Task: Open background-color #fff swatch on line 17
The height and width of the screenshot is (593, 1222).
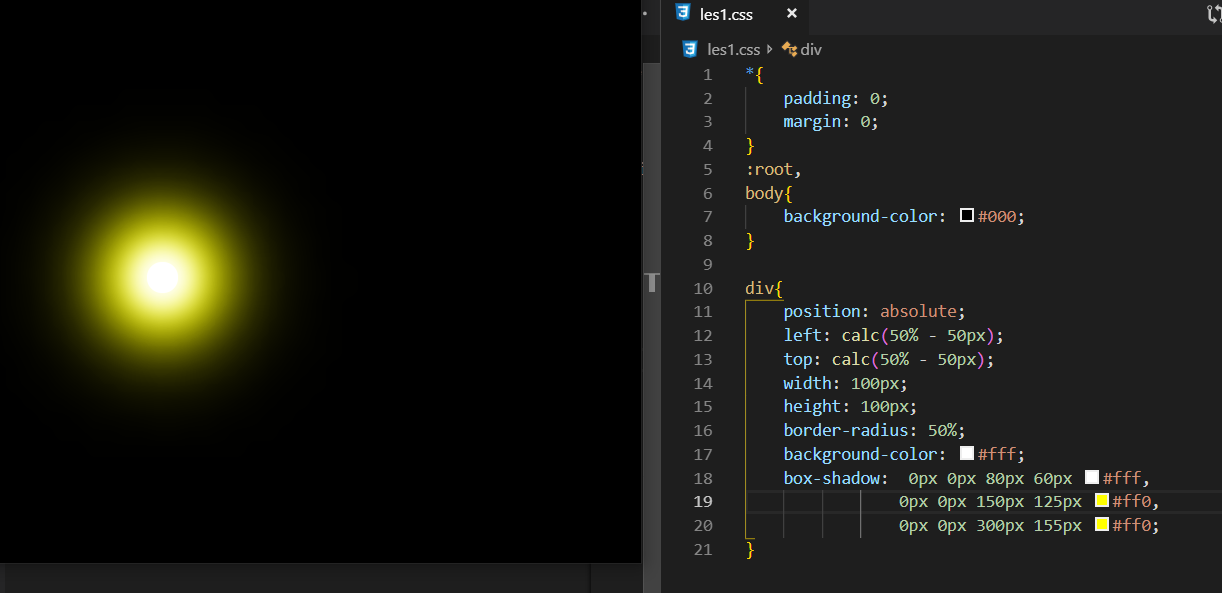Action: (x=967, y=454)
